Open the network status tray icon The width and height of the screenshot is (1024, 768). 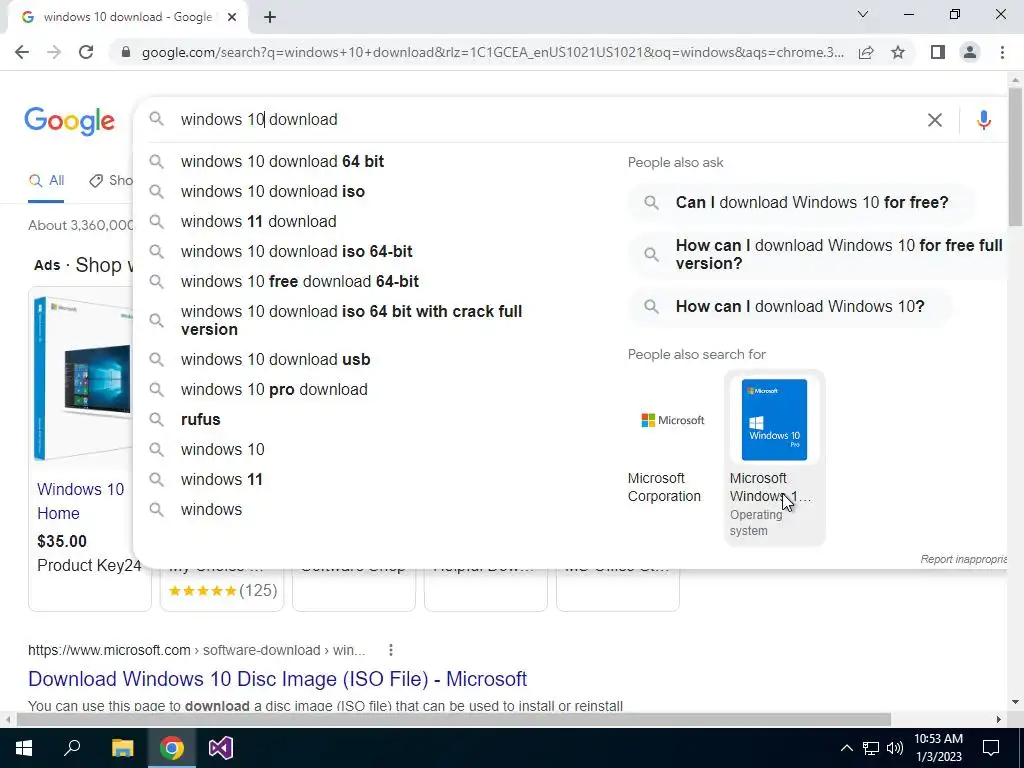point(871,748)
